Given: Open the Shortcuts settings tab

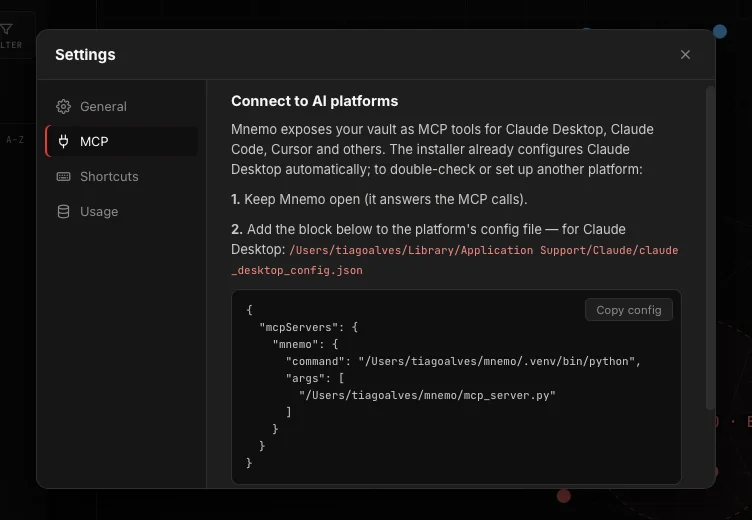Looking at the screenshot, I should [x=121, y=177].
